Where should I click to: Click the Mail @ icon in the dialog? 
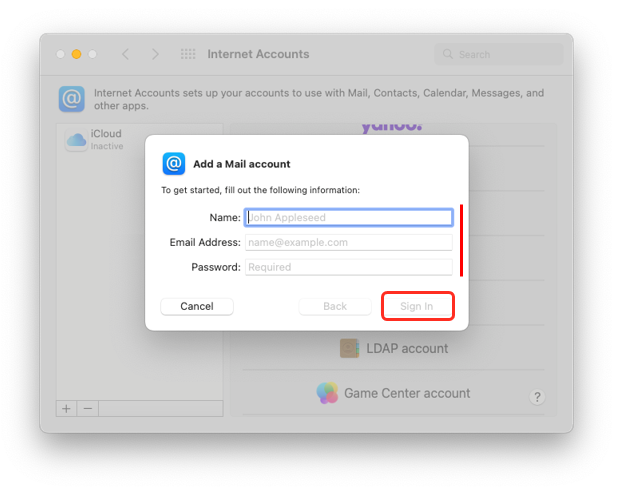click(x=174, y=164)
